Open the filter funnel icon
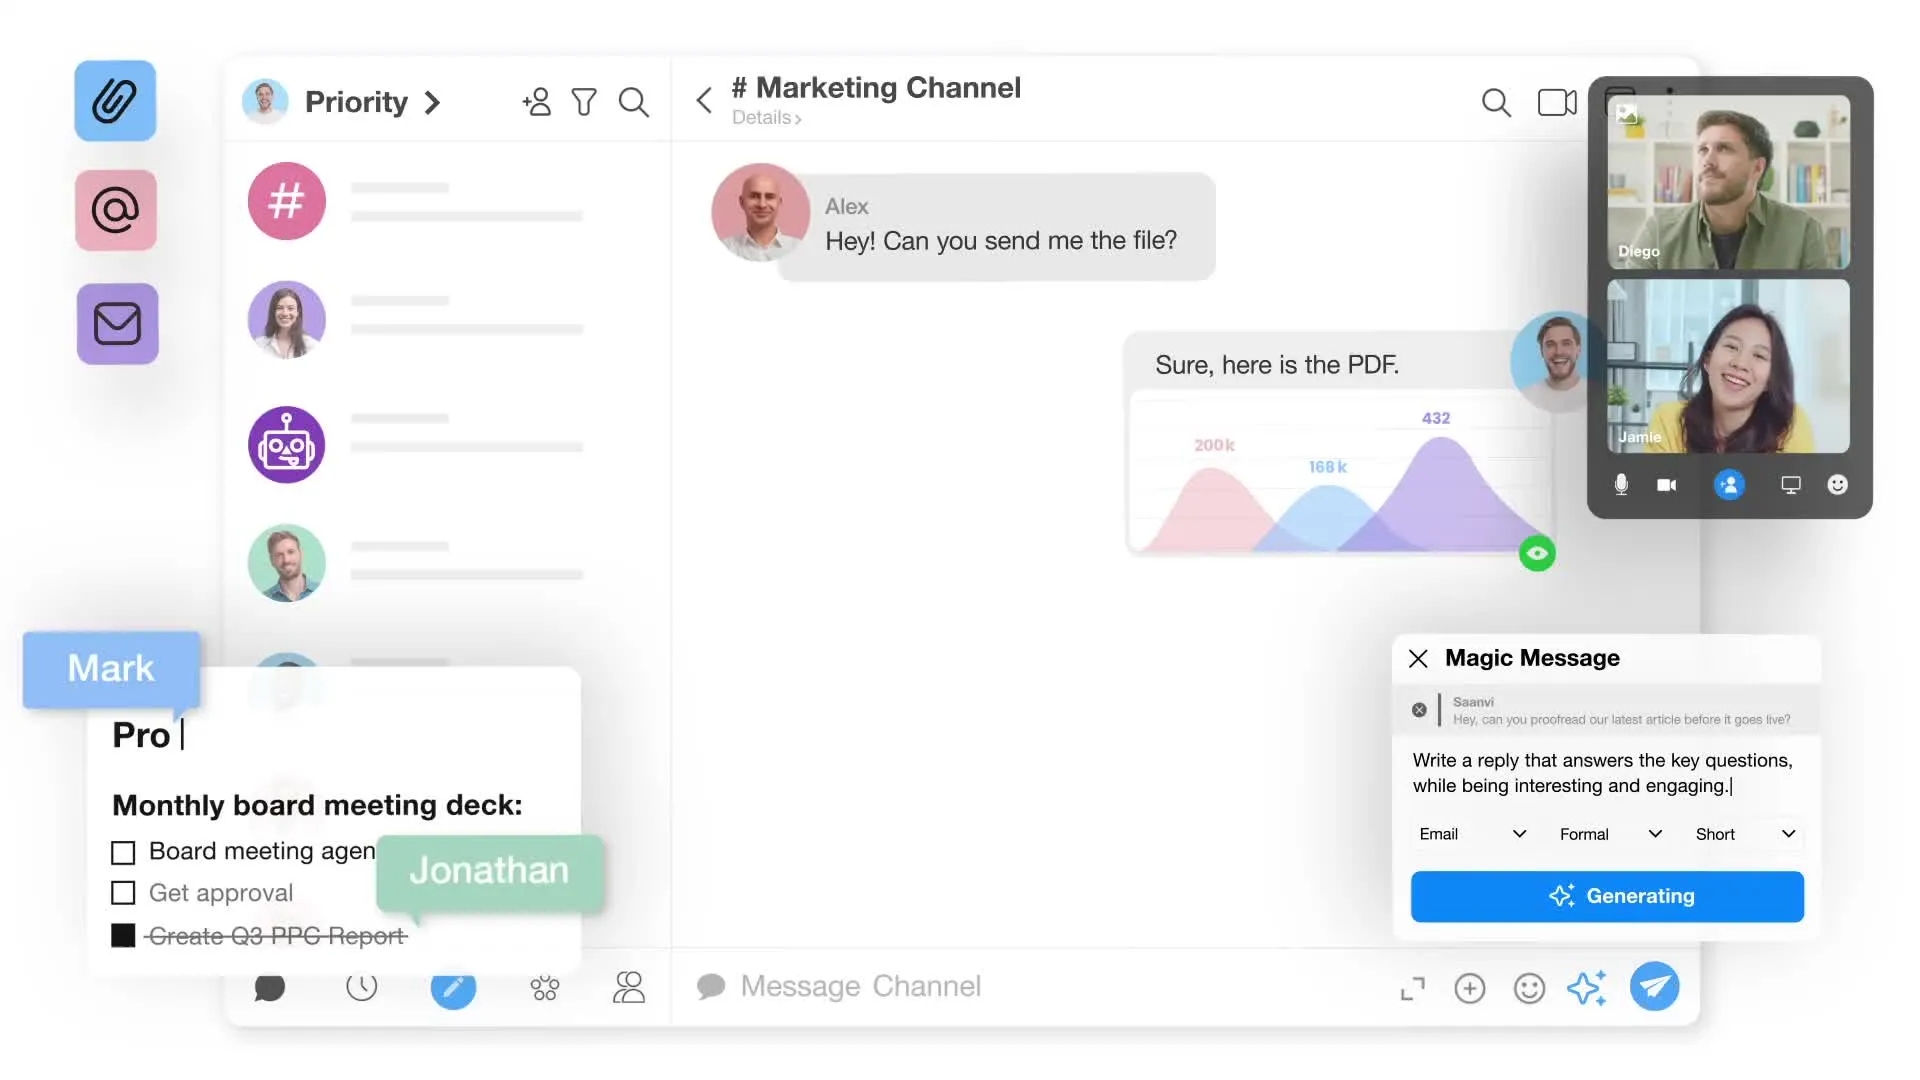Image resolution: width=1920 pixels, height=1080 pixels. 584,102
